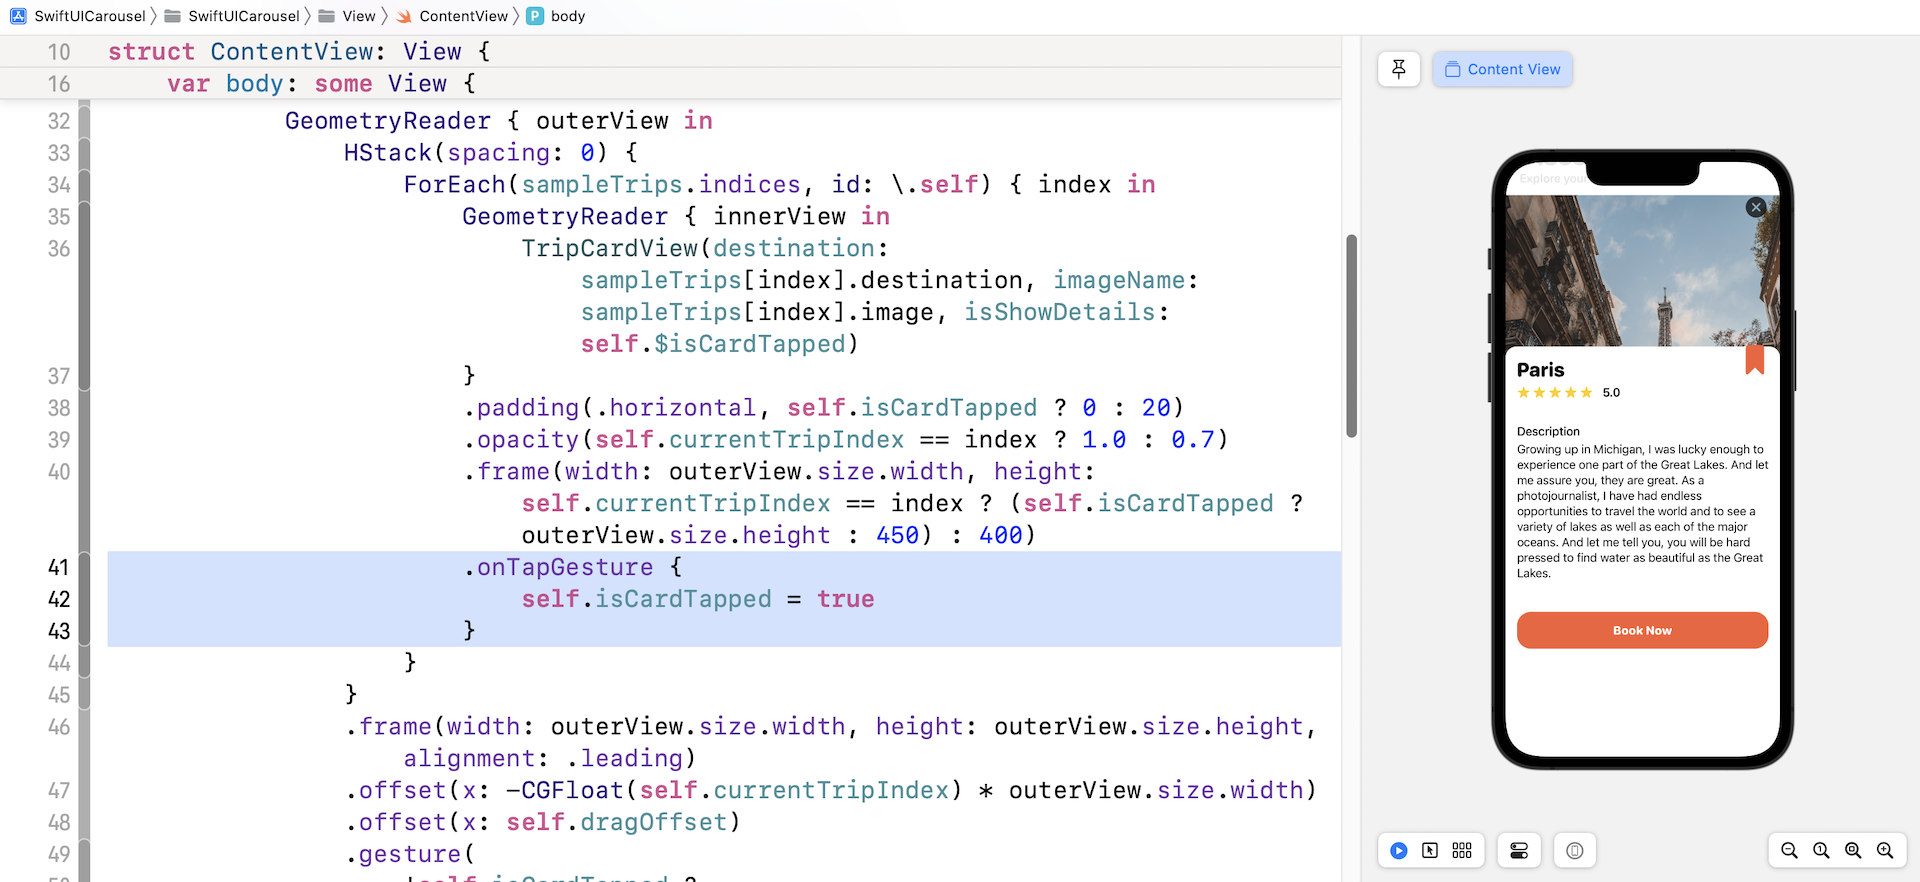Image resolution: width=1920 pixels, height=882 pixels.
Task: Click the Xcode project icon in jump bar
Action: coord(18,16)
